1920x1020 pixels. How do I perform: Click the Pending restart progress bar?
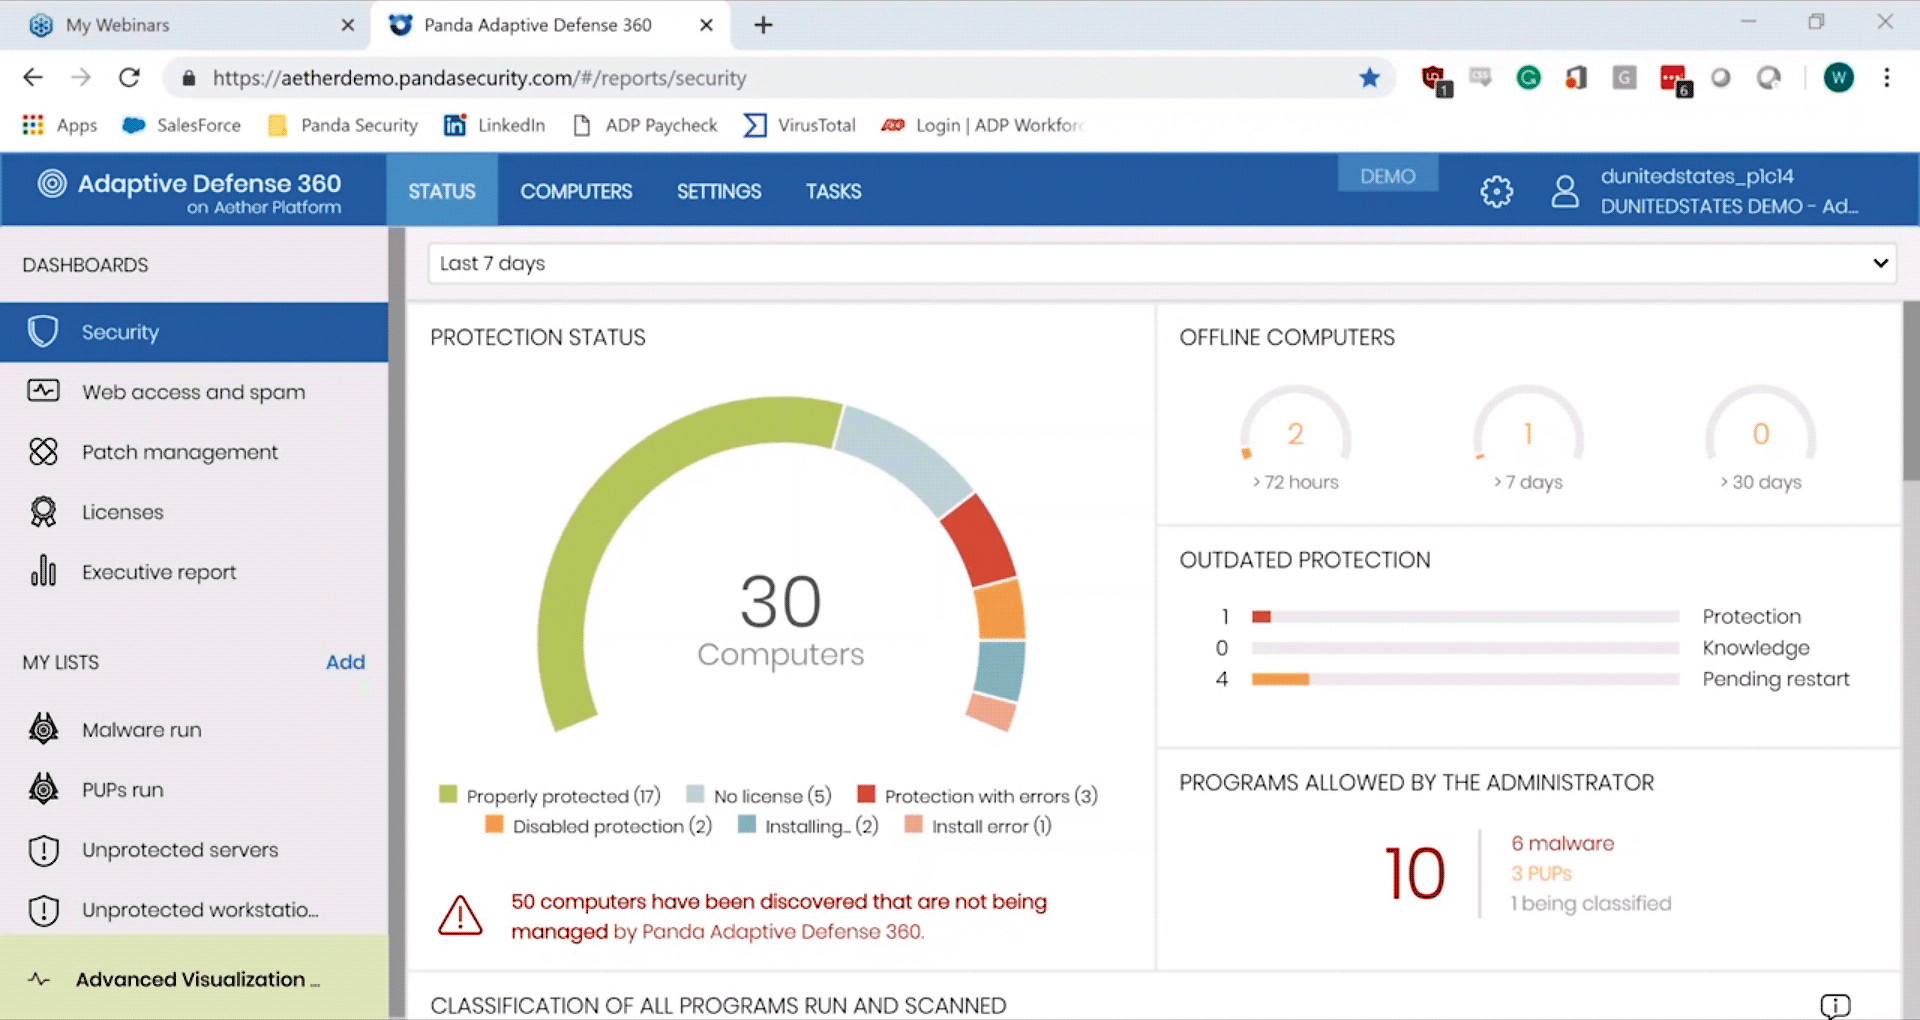(1465, 679)
